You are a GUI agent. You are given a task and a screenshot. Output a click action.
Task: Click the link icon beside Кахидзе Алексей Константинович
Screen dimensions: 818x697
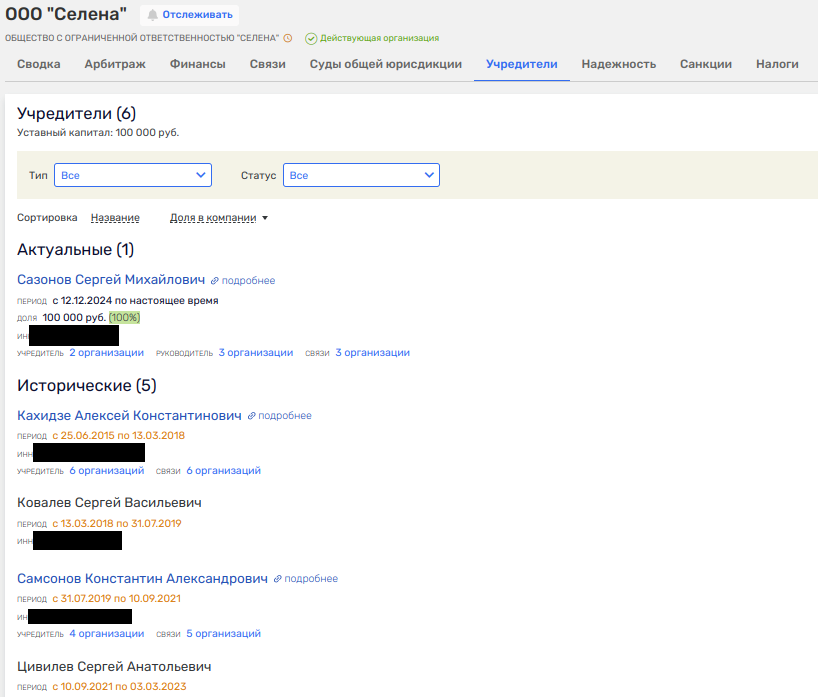(x=251, y=416)
